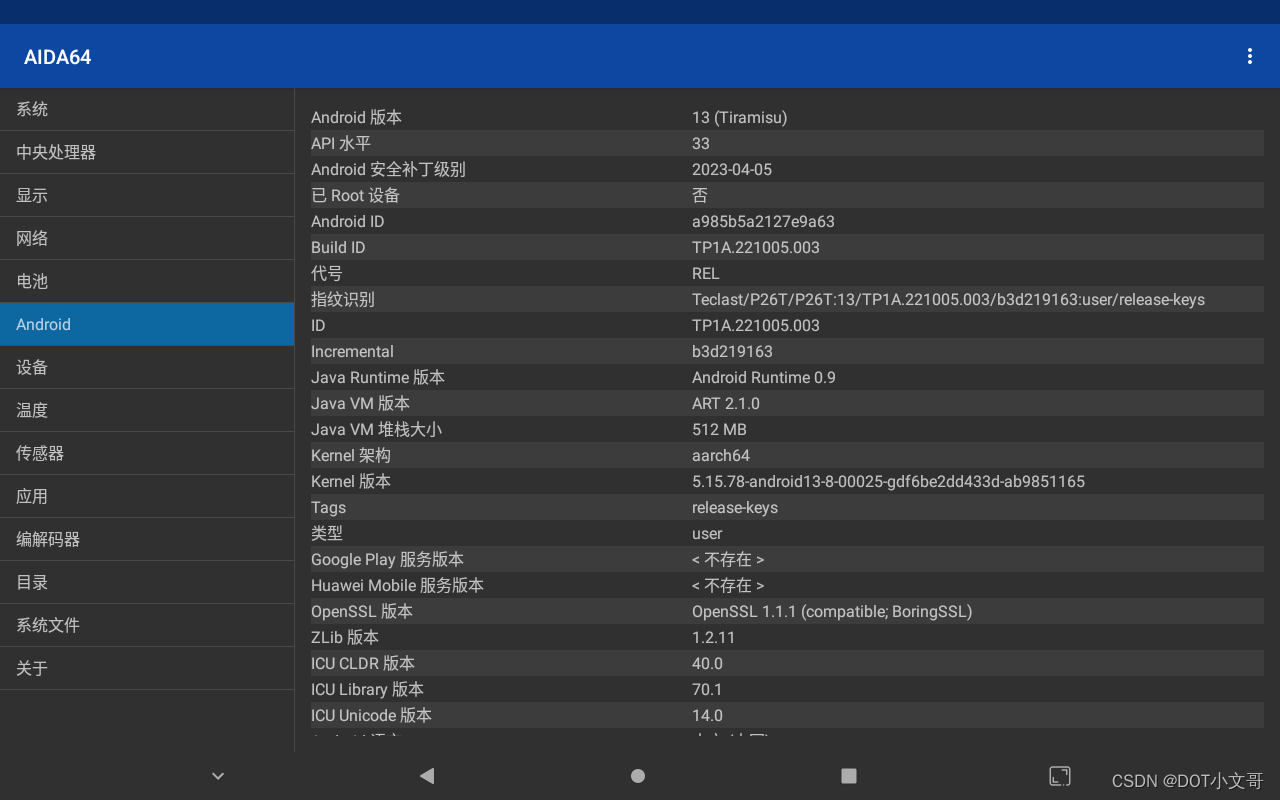
Task: Click the codename value REL
Action: (706, 273)
